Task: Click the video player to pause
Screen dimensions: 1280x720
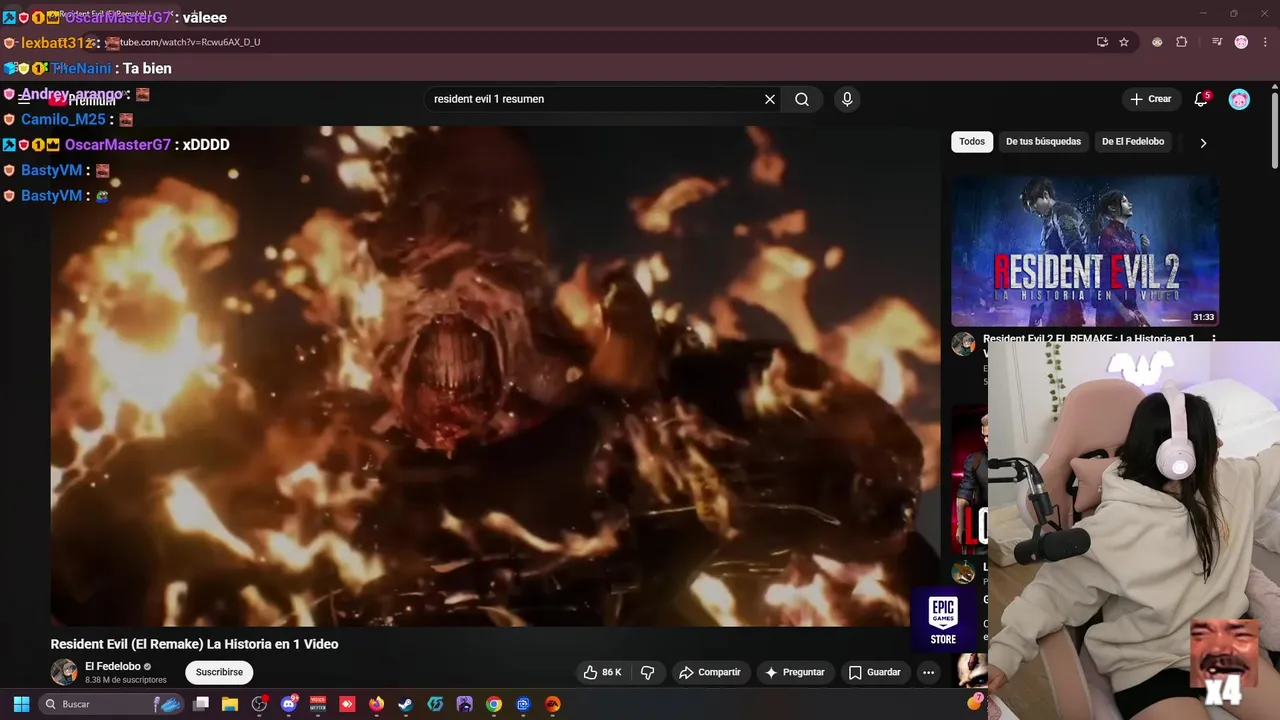Action: pyautogui.click(x=495, y=376)
